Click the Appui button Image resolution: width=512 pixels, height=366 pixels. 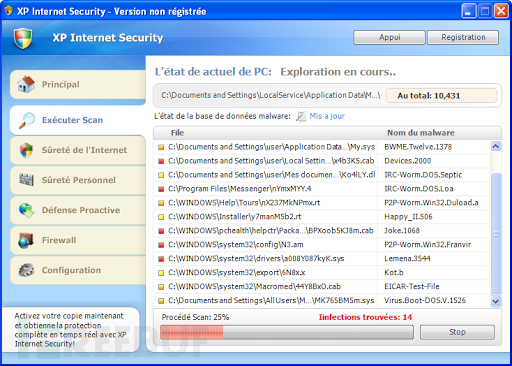coord(389,37)
